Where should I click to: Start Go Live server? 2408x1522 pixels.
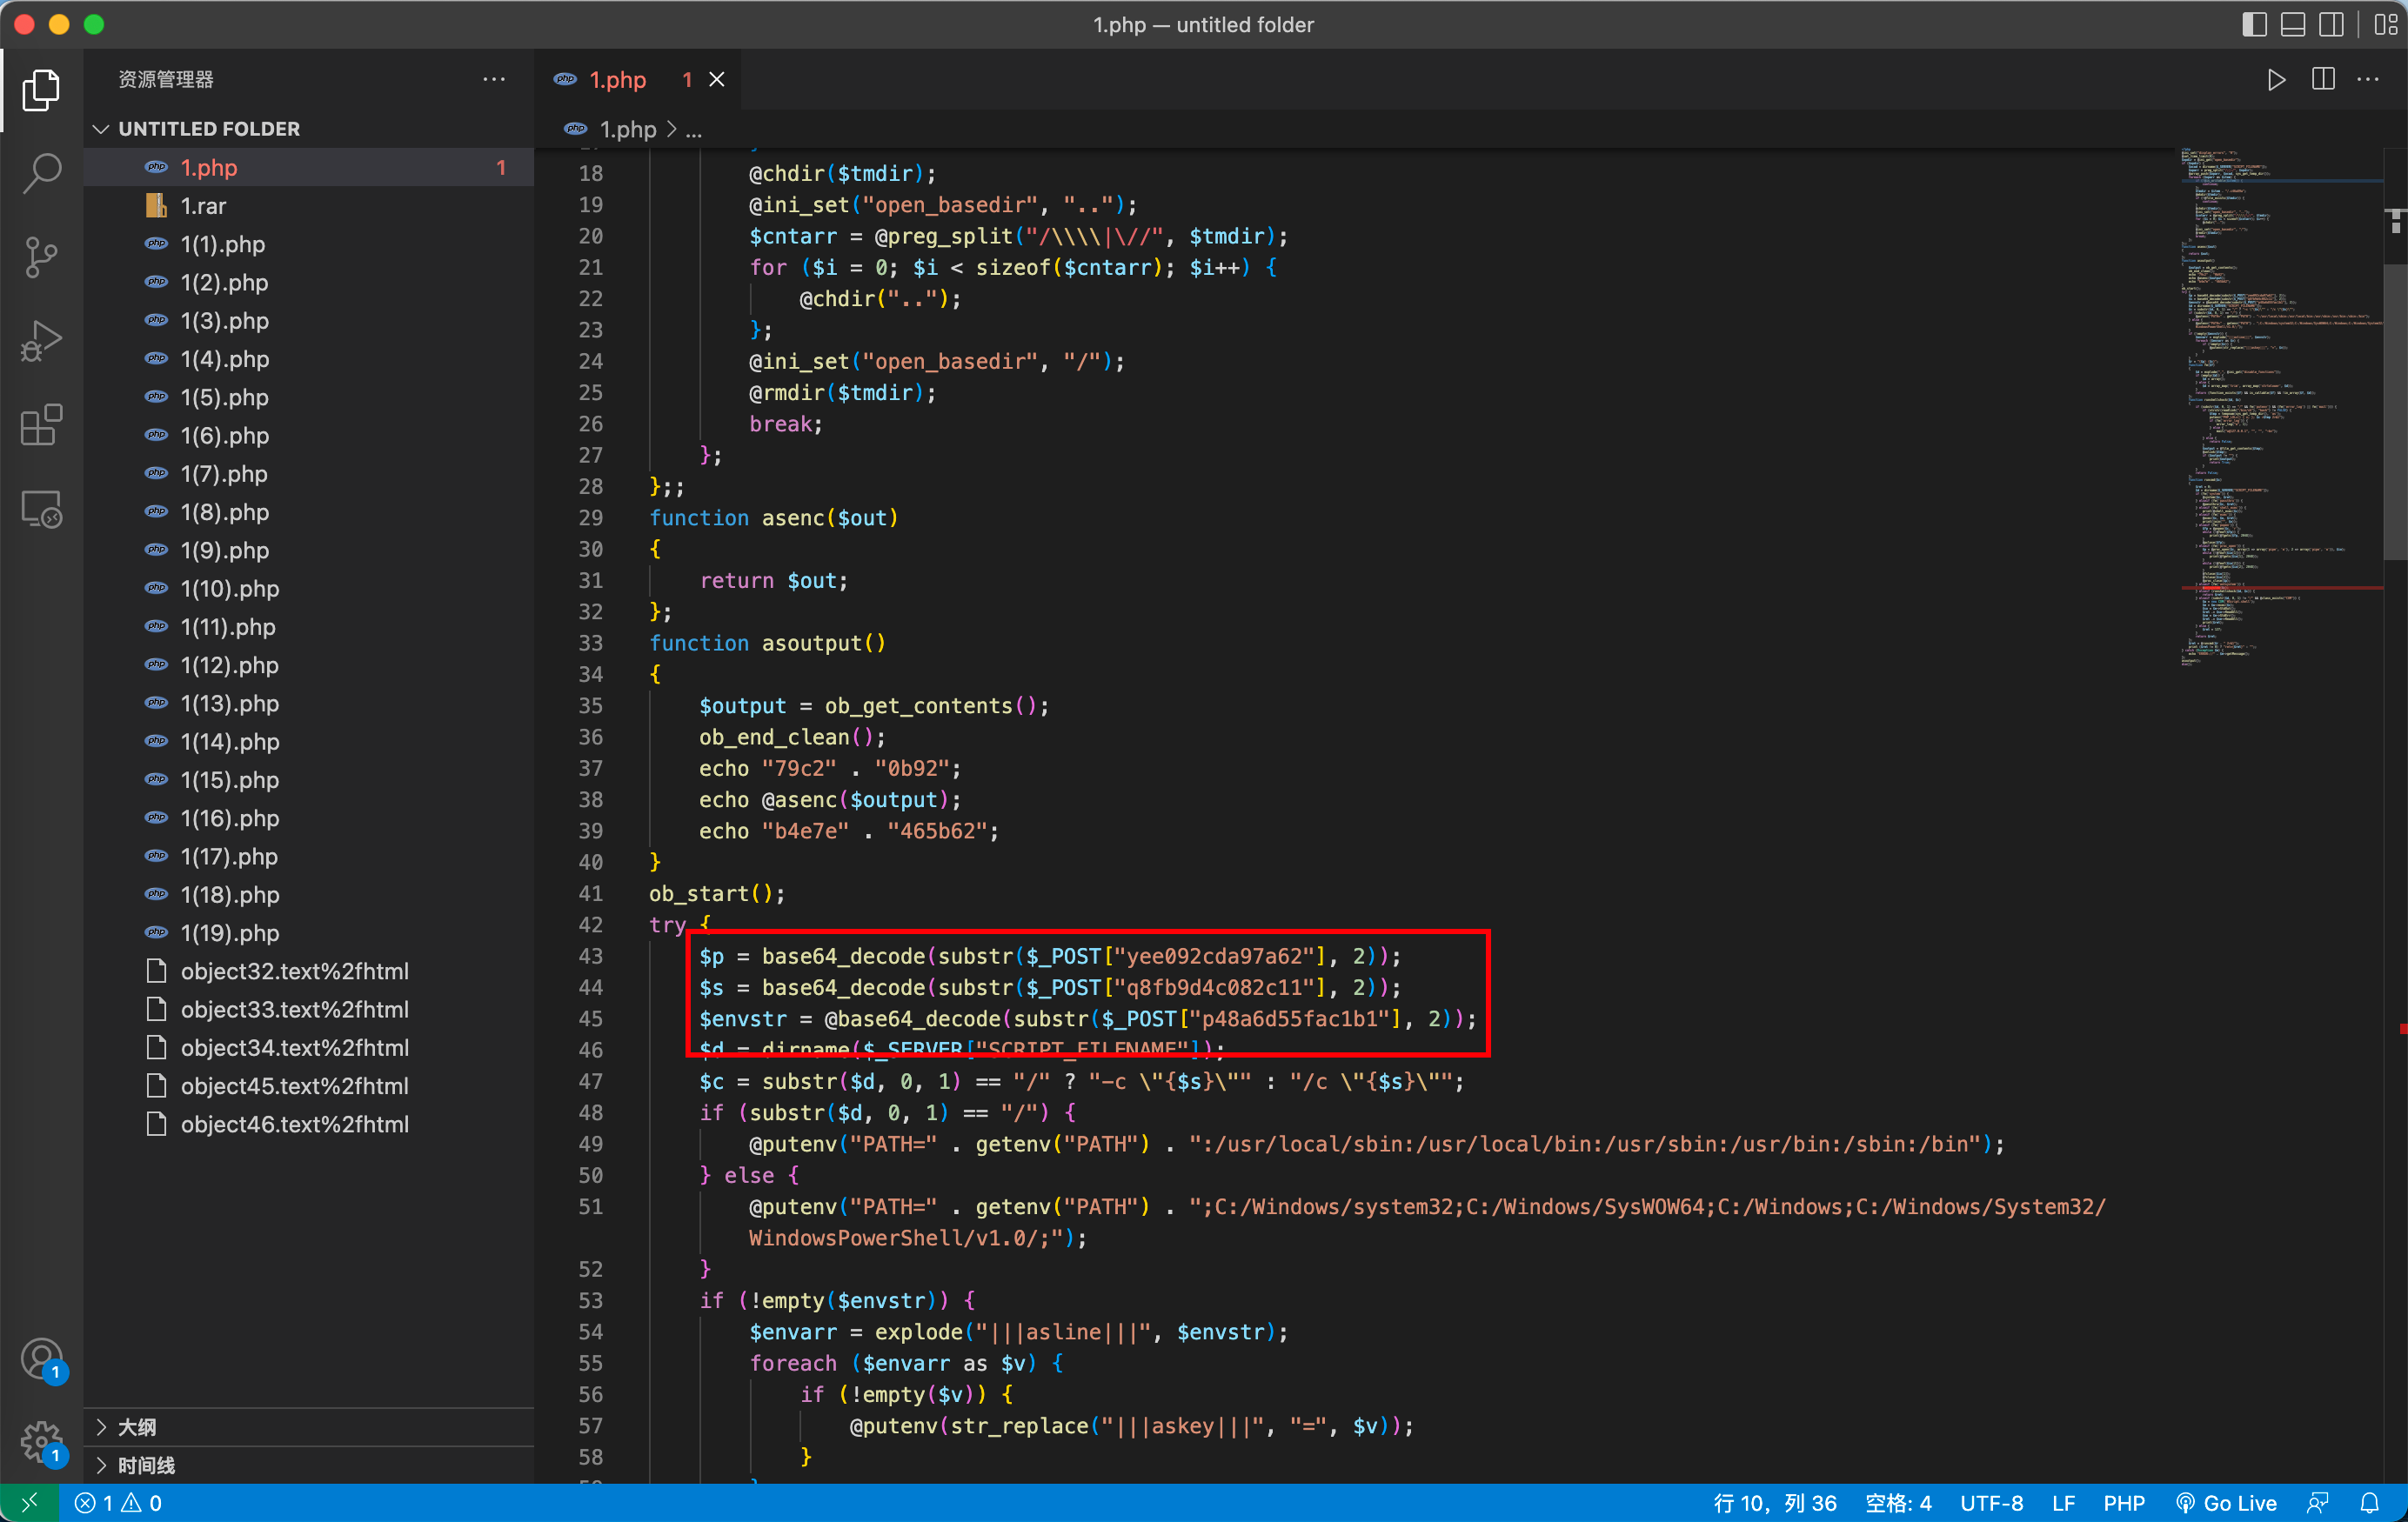coord(2226,1503)
